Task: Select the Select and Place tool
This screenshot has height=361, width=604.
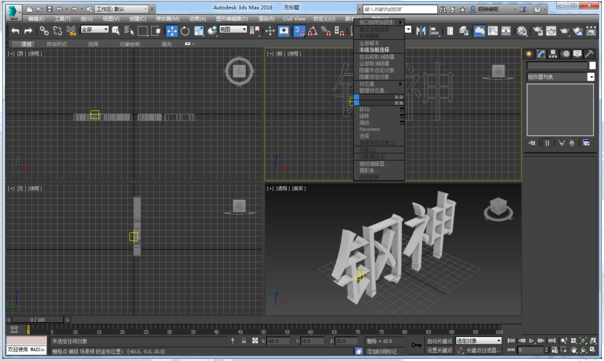Action: point(212,31)
